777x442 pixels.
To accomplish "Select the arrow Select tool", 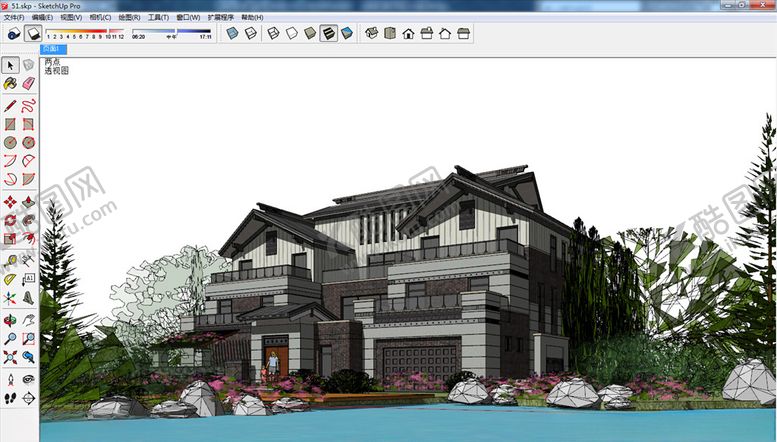I will (10, 65).
